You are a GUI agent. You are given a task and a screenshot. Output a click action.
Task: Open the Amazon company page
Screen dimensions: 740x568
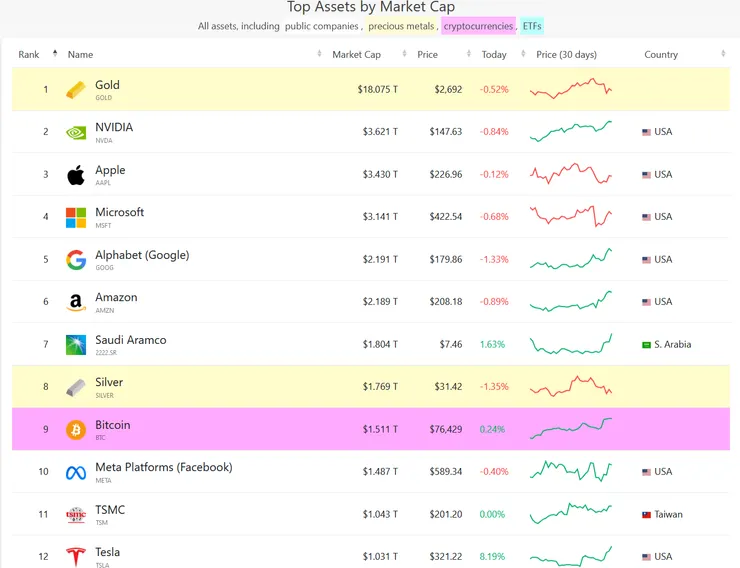[x=116, y=297]
